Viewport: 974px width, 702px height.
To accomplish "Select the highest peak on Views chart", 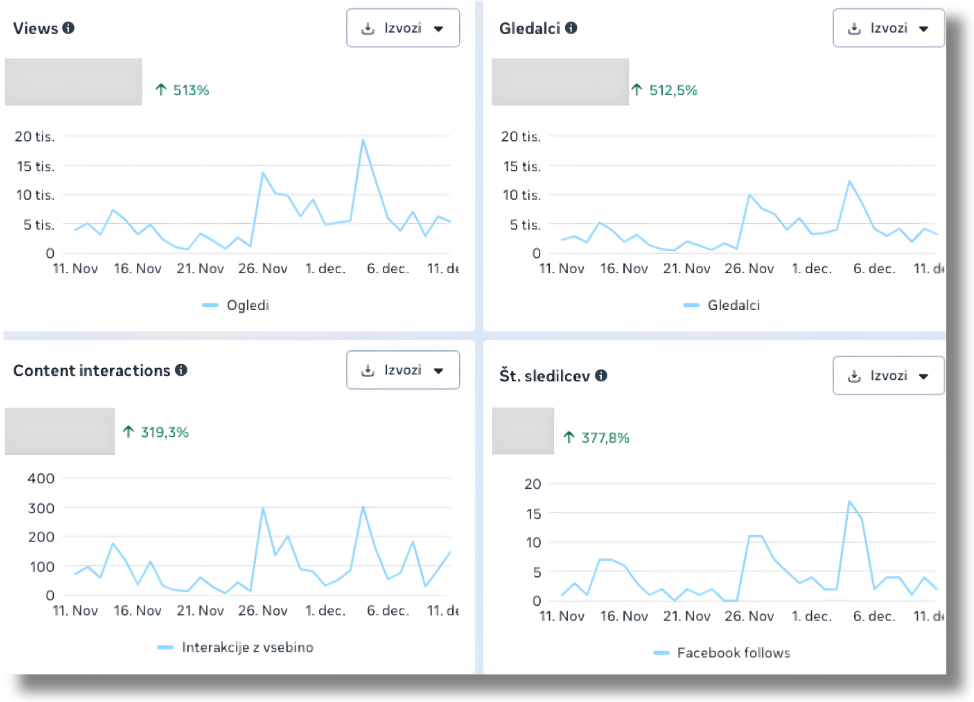I will tap(363, 140).
